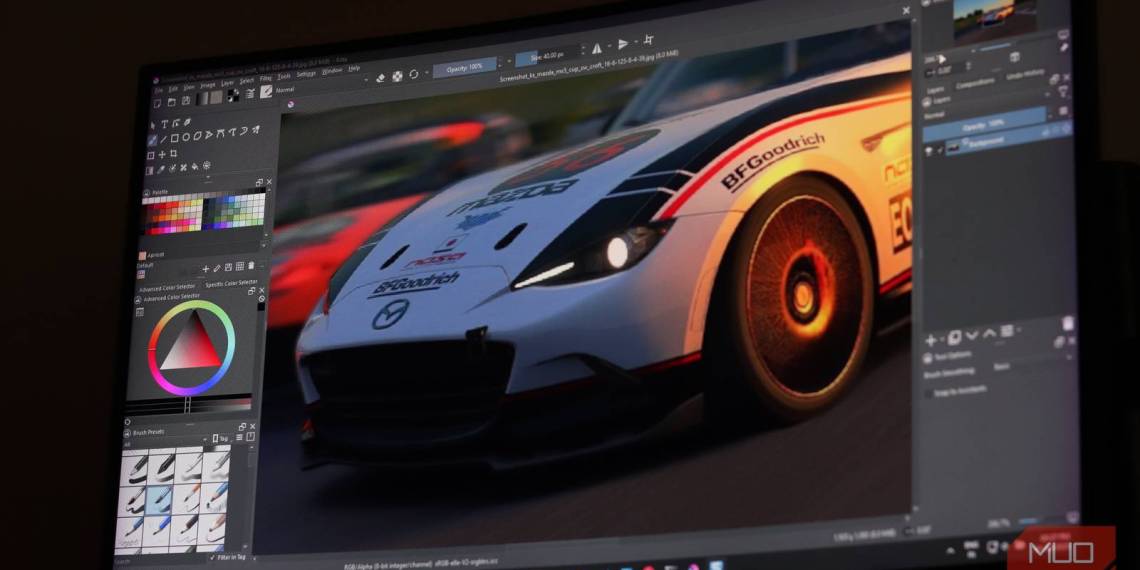Open an existing document from toolbar
This screenshot has height=570, width=1140.
172,102
